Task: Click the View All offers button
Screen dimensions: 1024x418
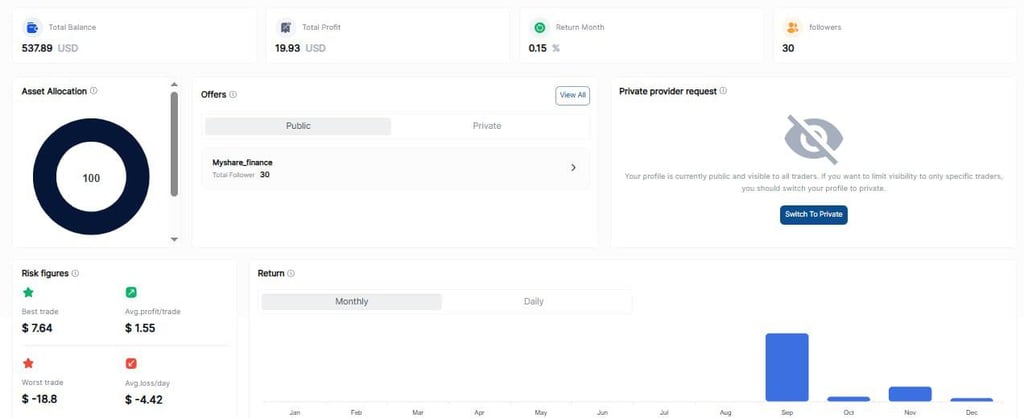Action: (572, 95)
